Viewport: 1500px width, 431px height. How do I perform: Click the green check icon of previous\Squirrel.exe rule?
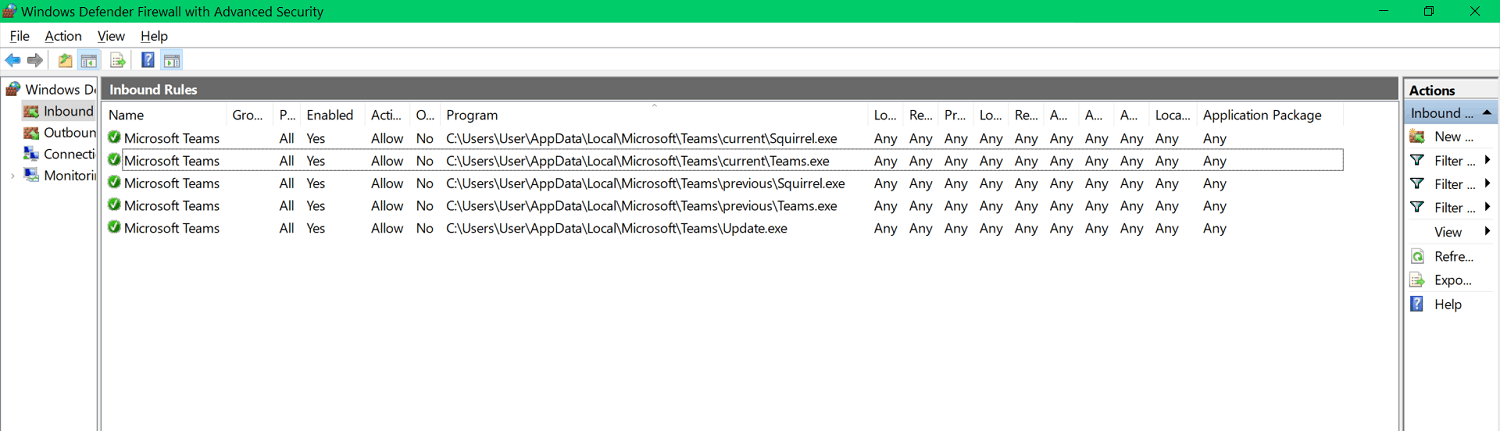click(114, 183)
